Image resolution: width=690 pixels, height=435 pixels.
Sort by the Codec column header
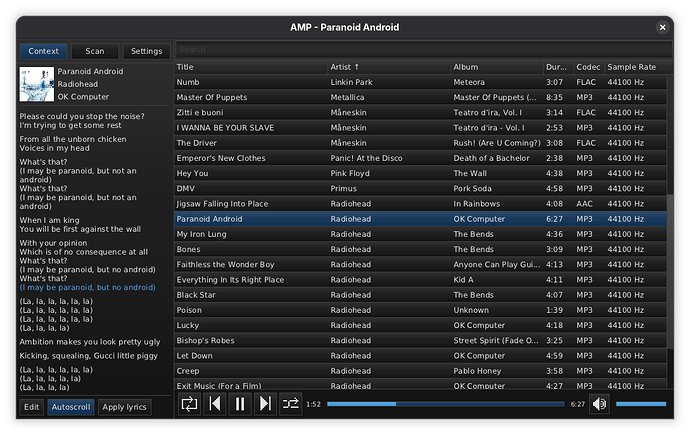click(589, 67)
